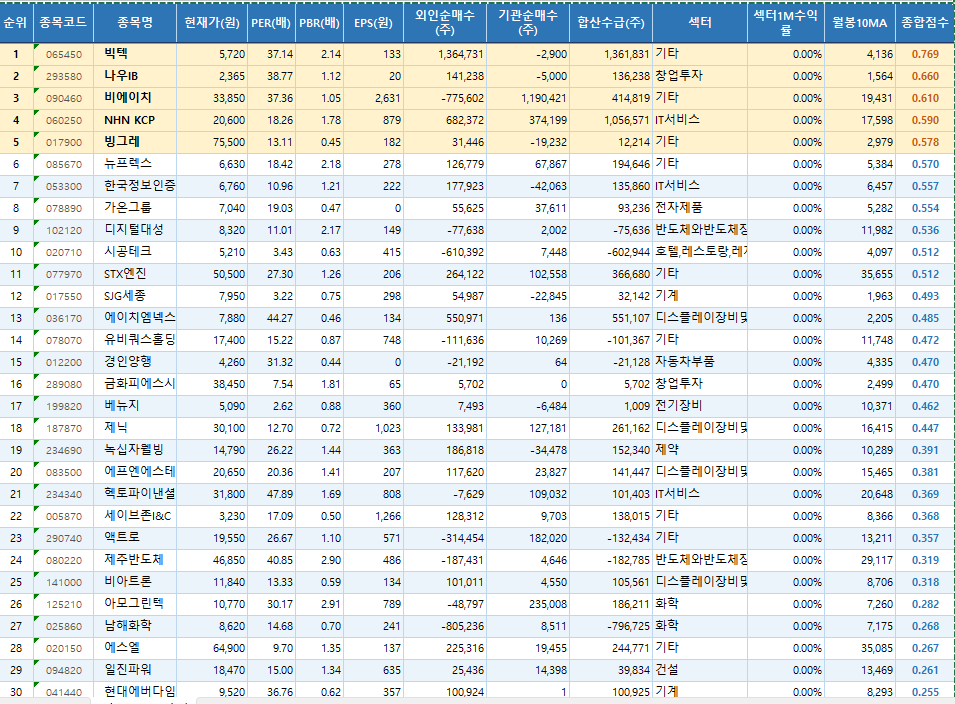The height and width of the screenshot is (704, 955).
Task: Select the 종합점수 header cell
Action: pyautogui.click(x=925, y=23)
